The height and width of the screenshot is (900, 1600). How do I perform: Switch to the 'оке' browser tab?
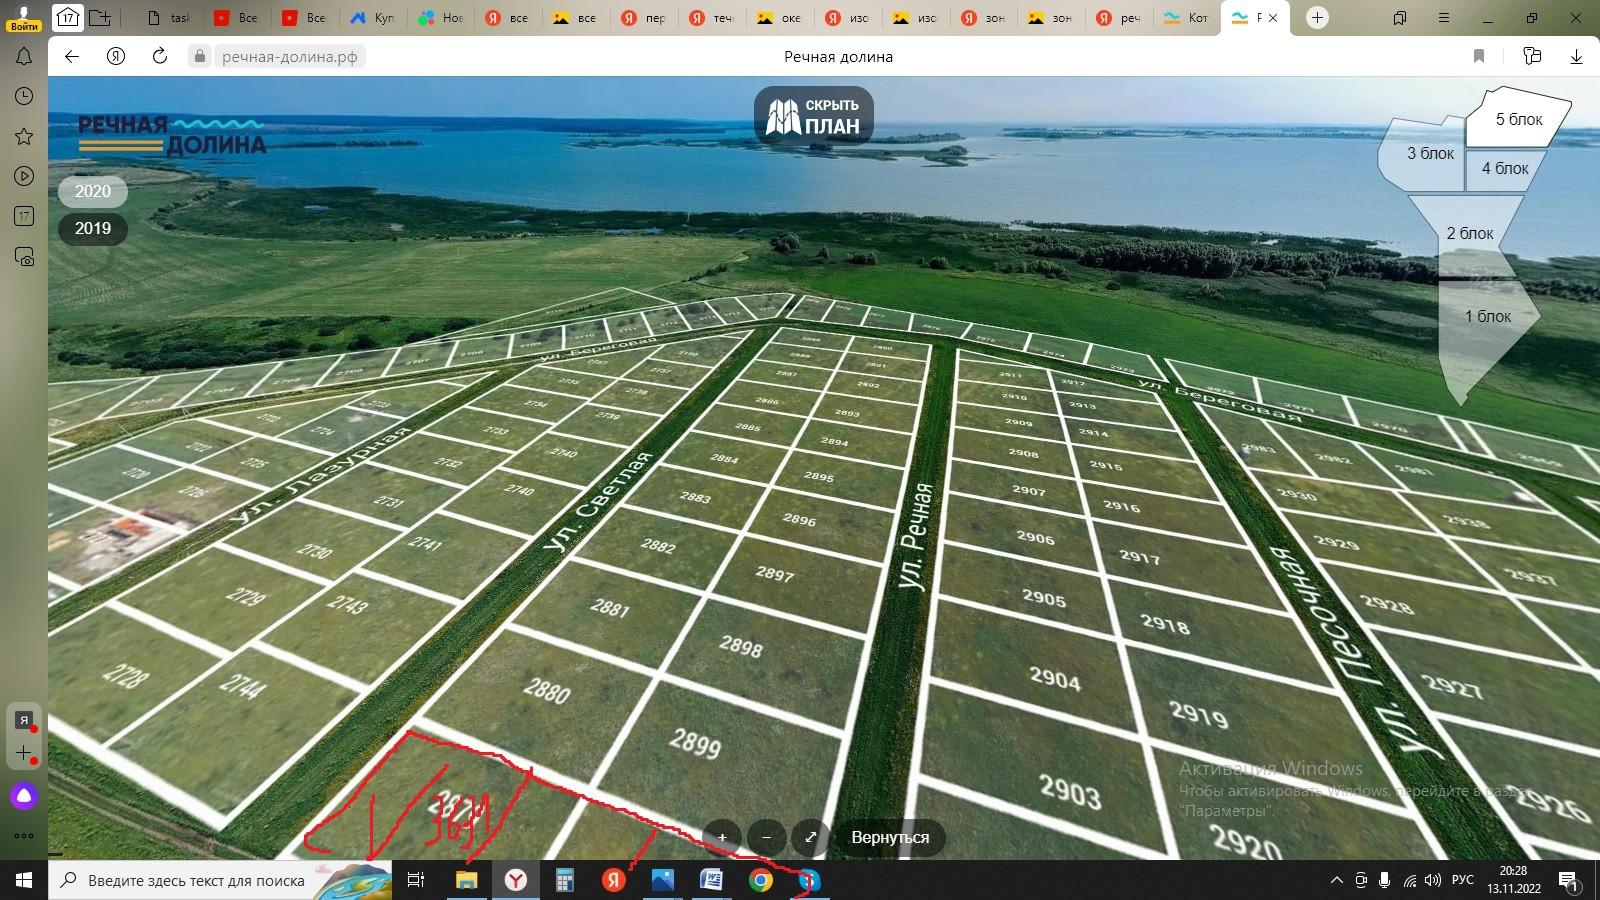tap(780, 18)
